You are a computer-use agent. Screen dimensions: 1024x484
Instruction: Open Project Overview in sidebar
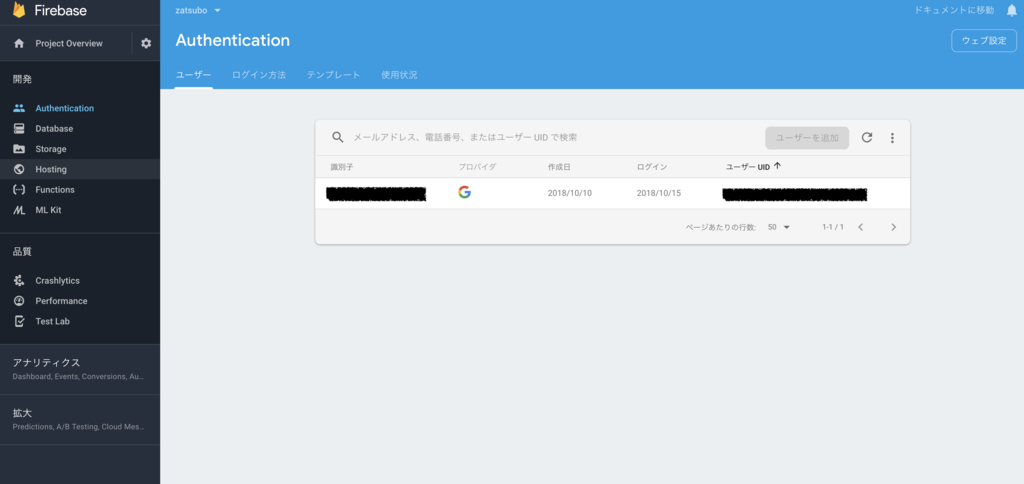69,43
